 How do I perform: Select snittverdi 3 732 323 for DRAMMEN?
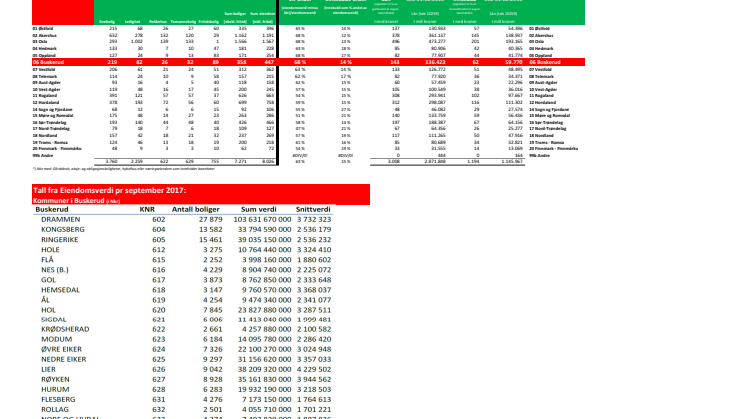314,219
